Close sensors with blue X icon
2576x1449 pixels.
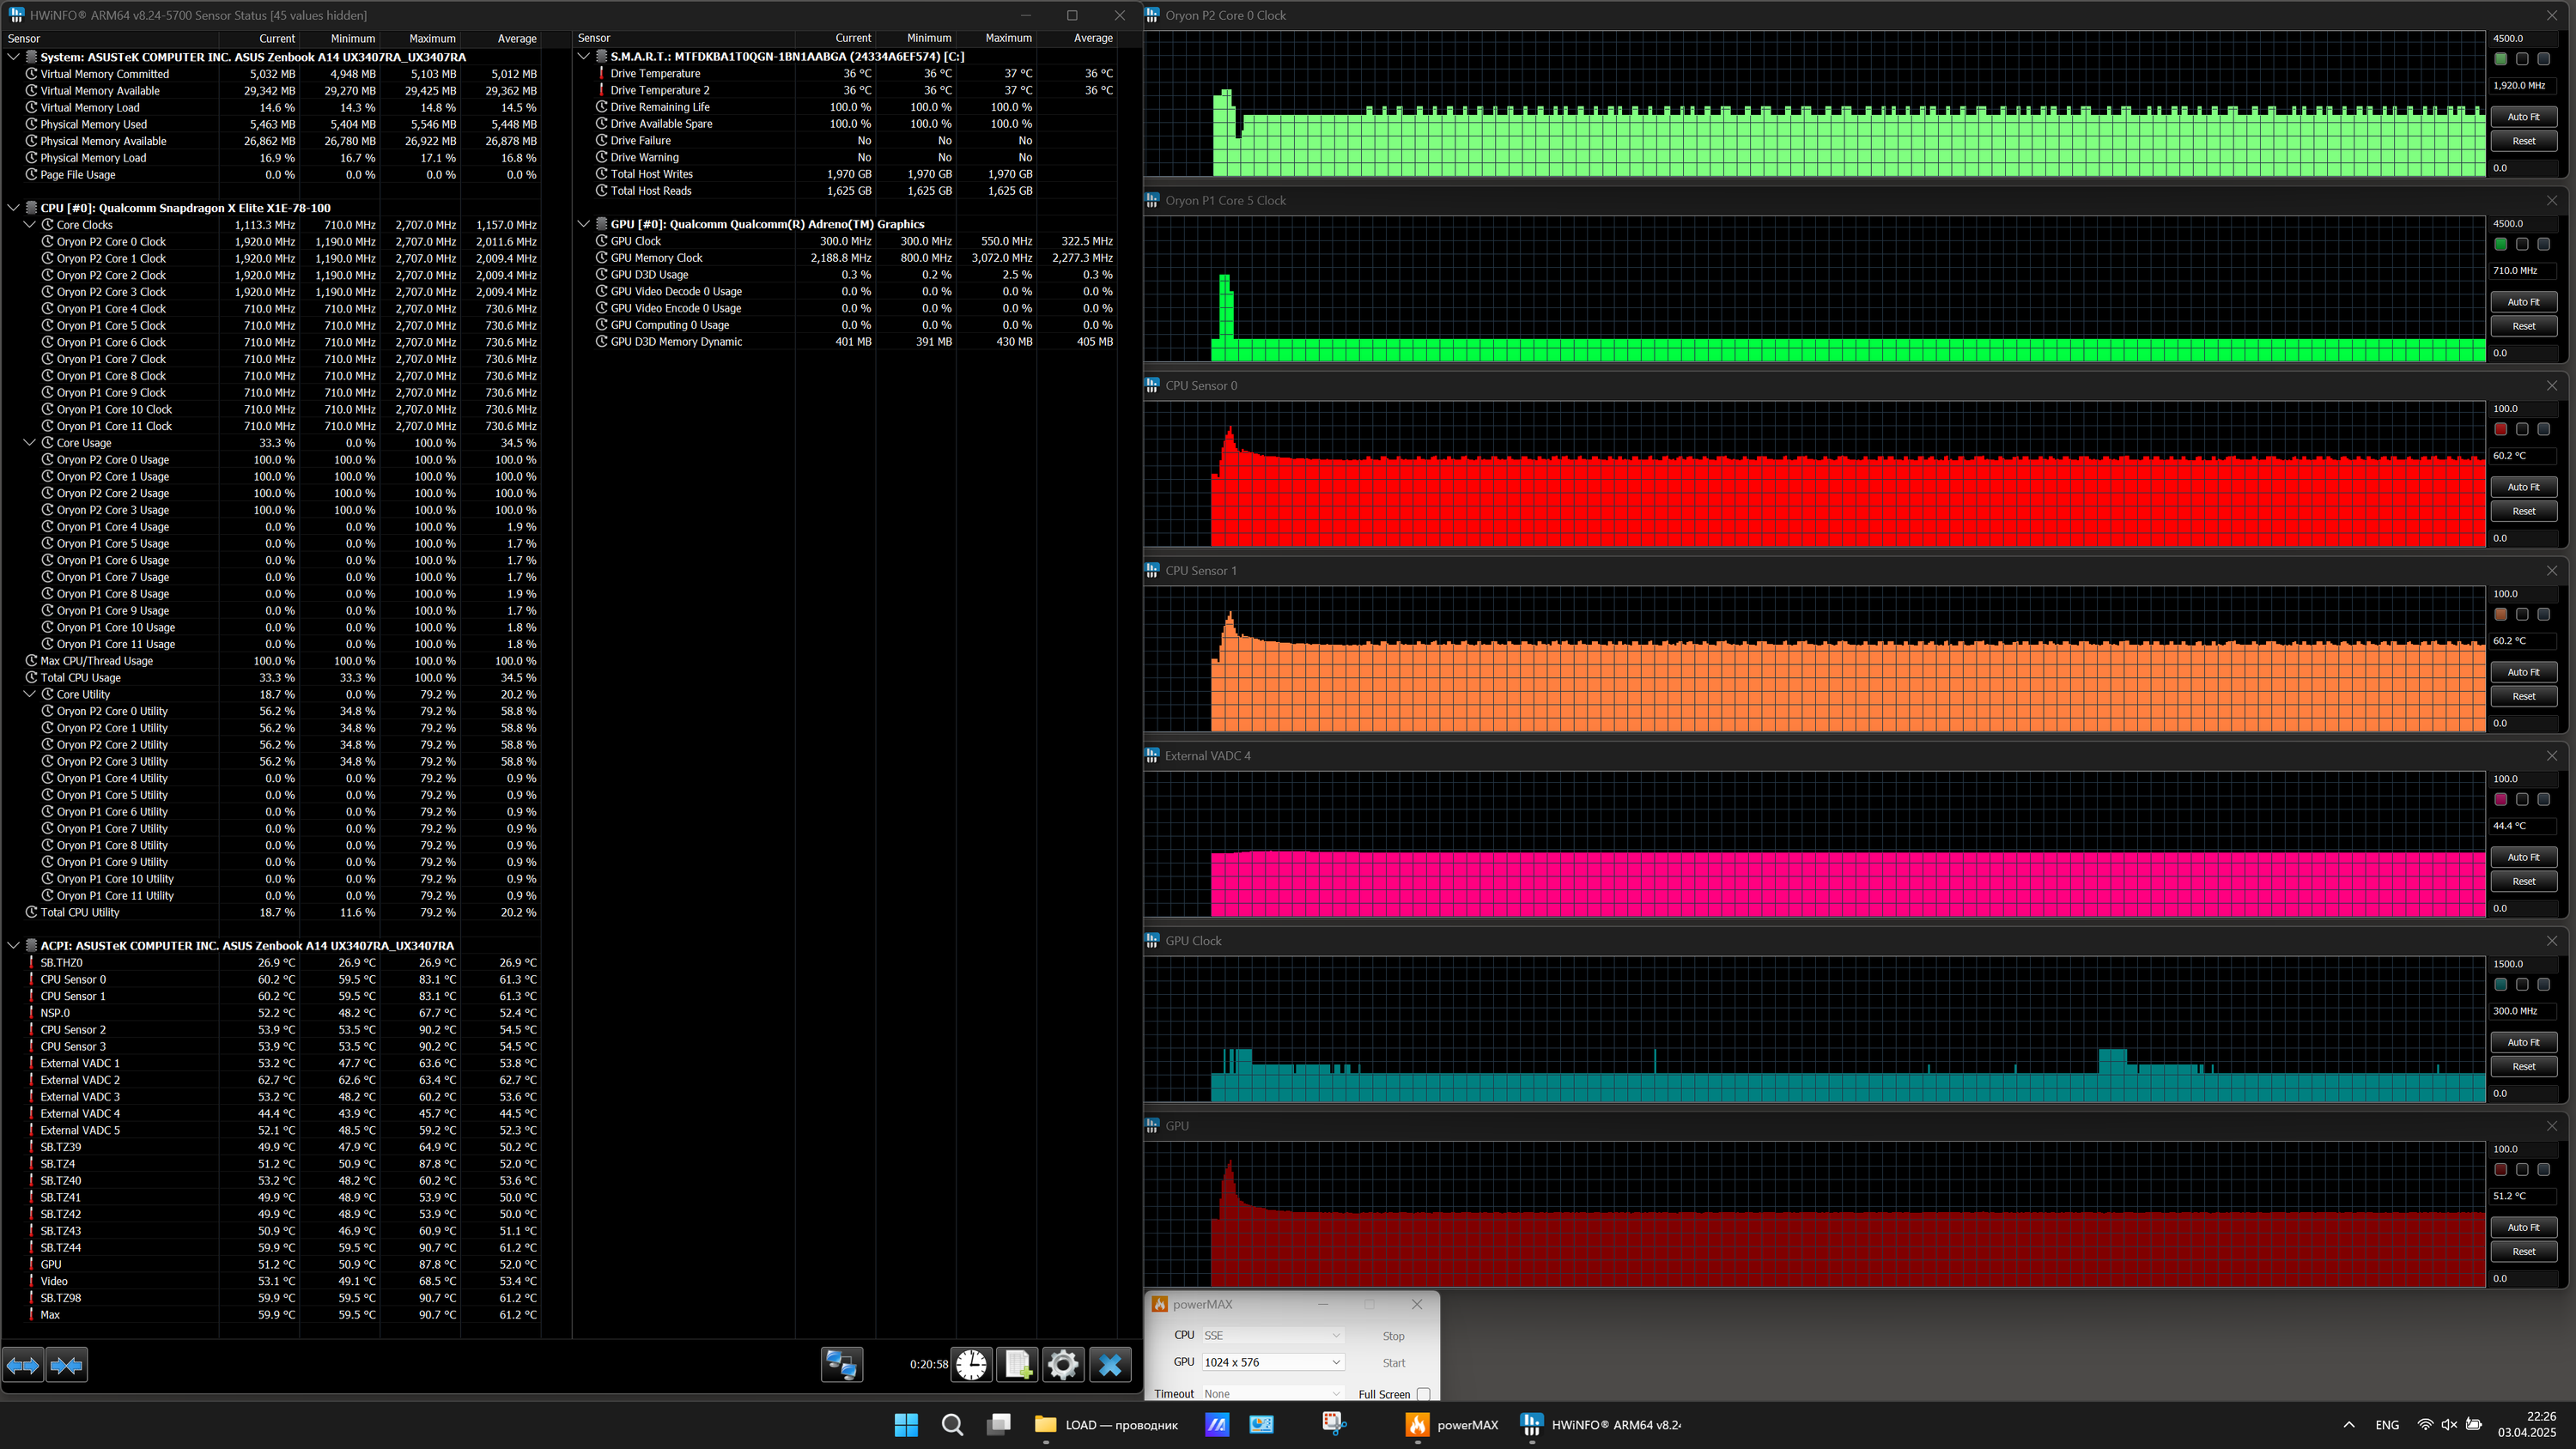point(1110,1365)
